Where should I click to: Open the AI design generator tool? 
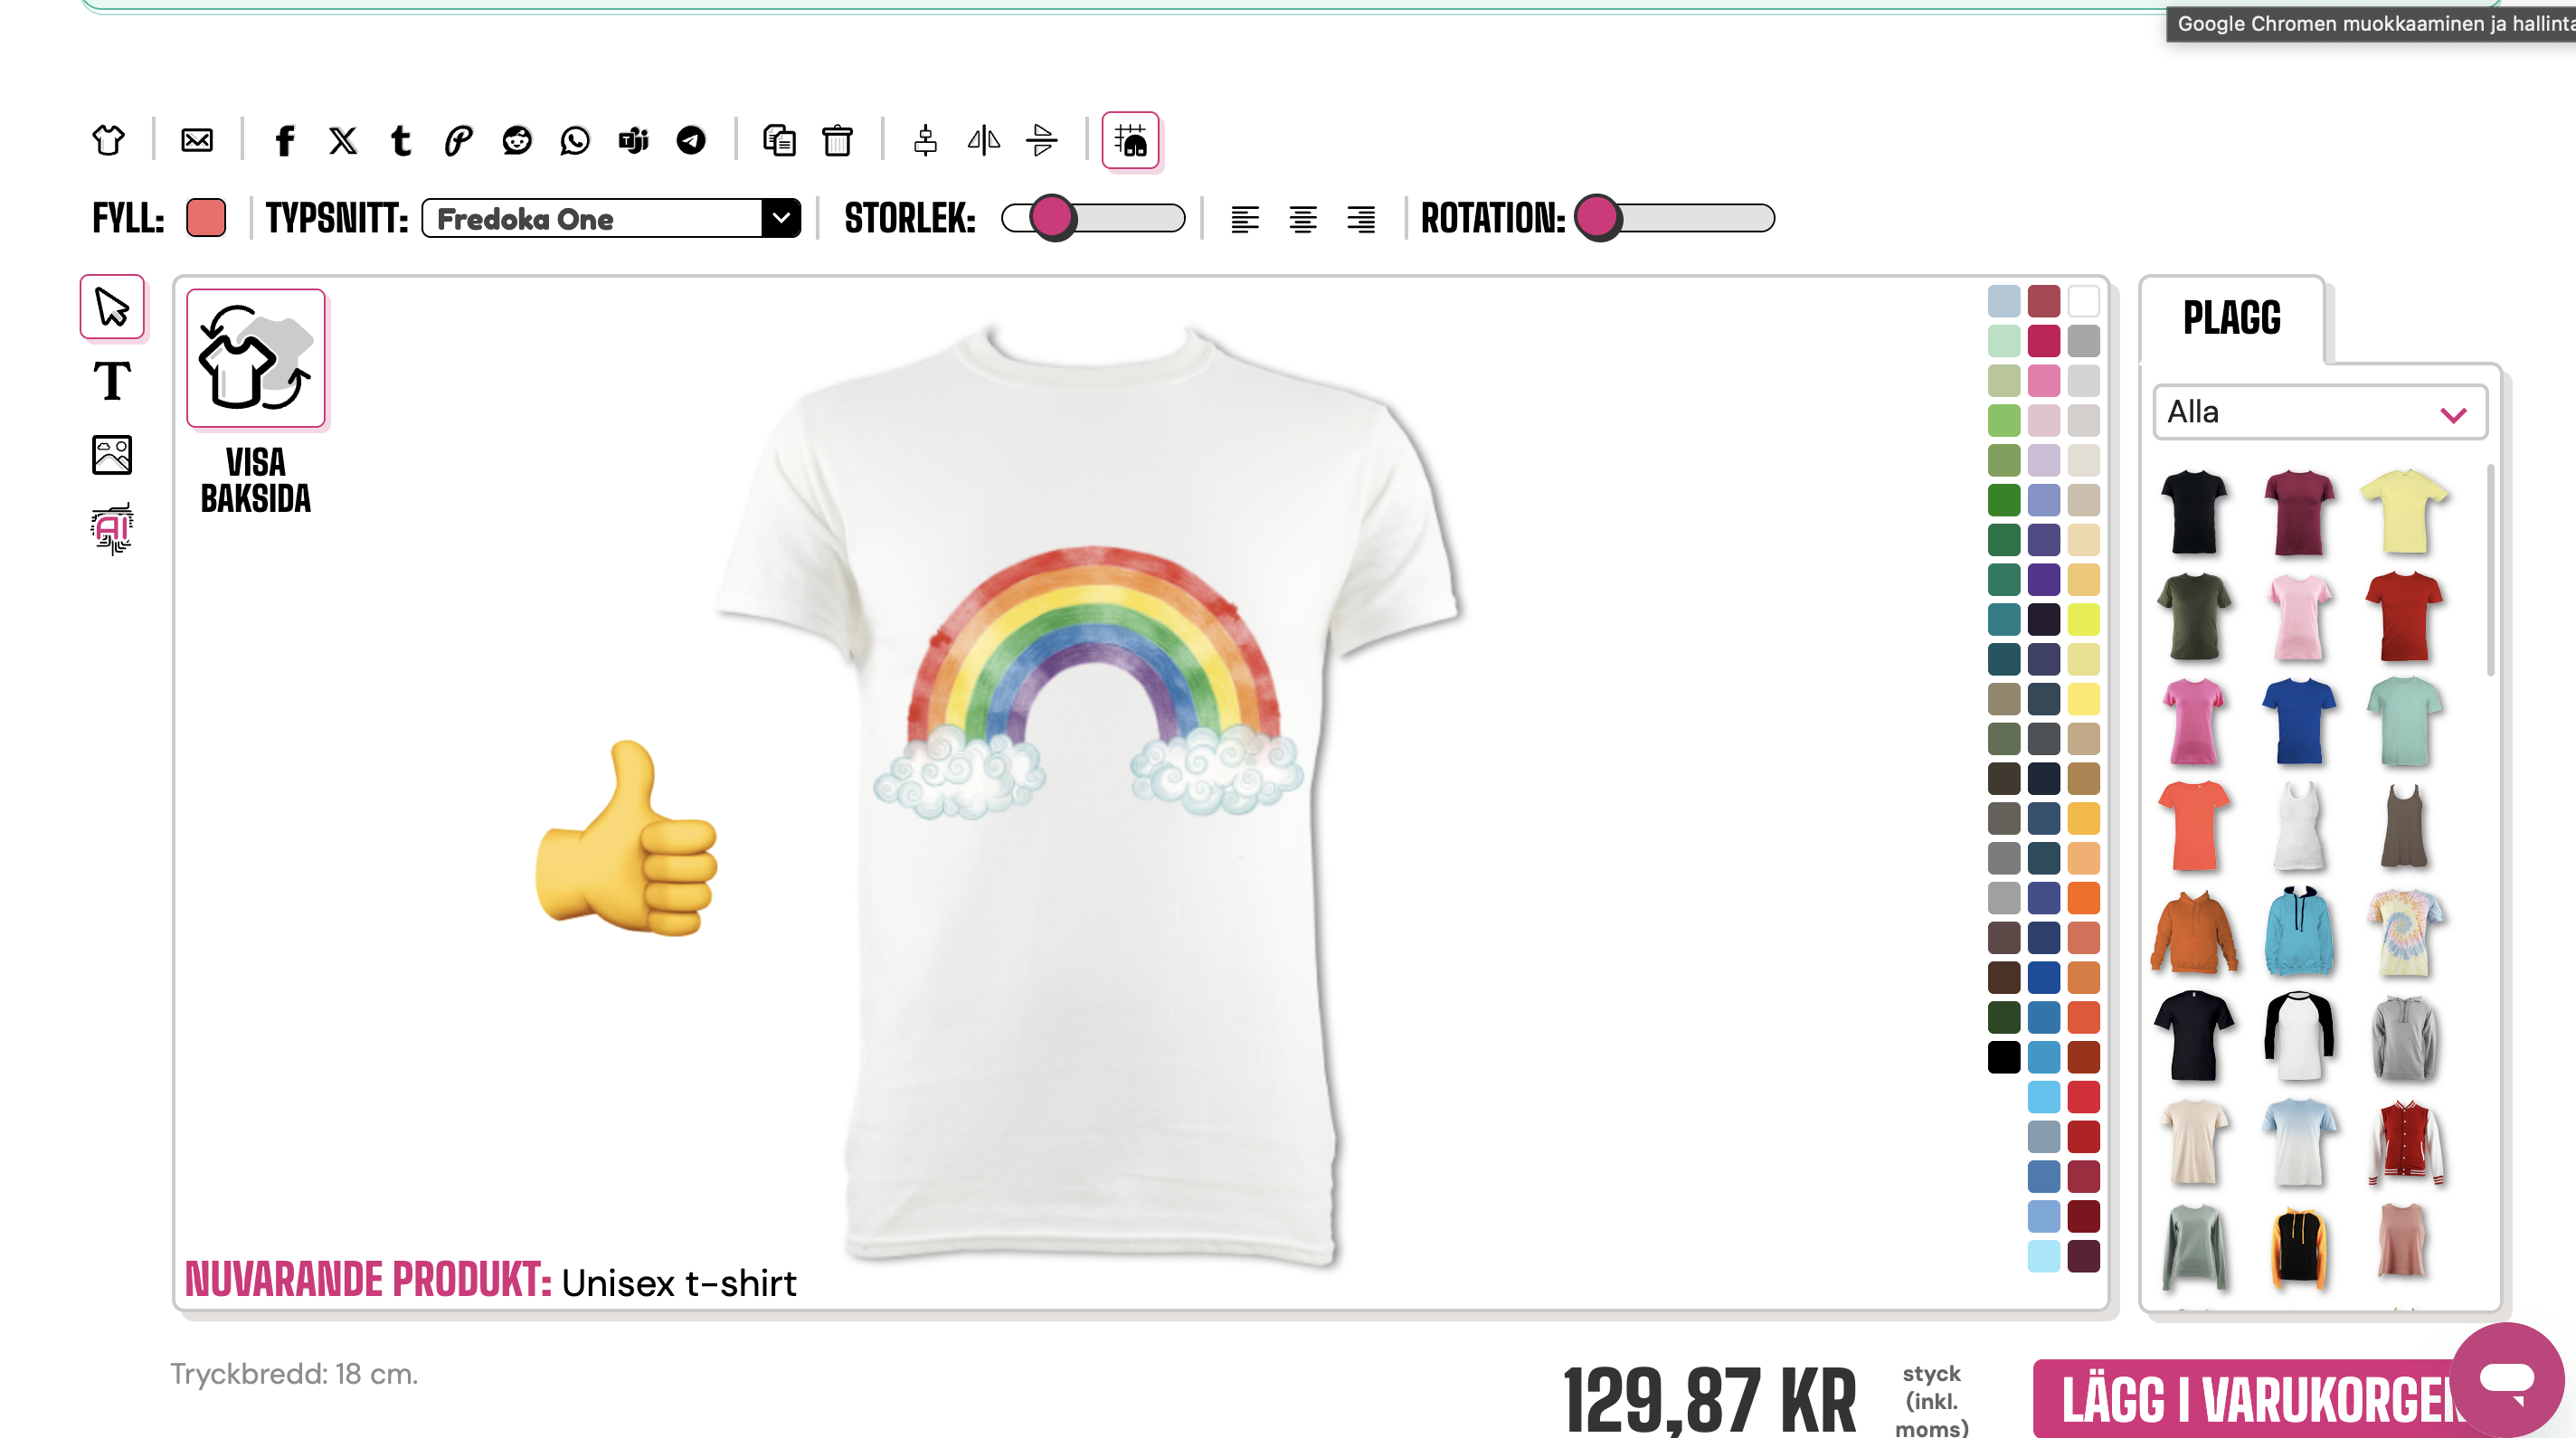pos(112,528)
